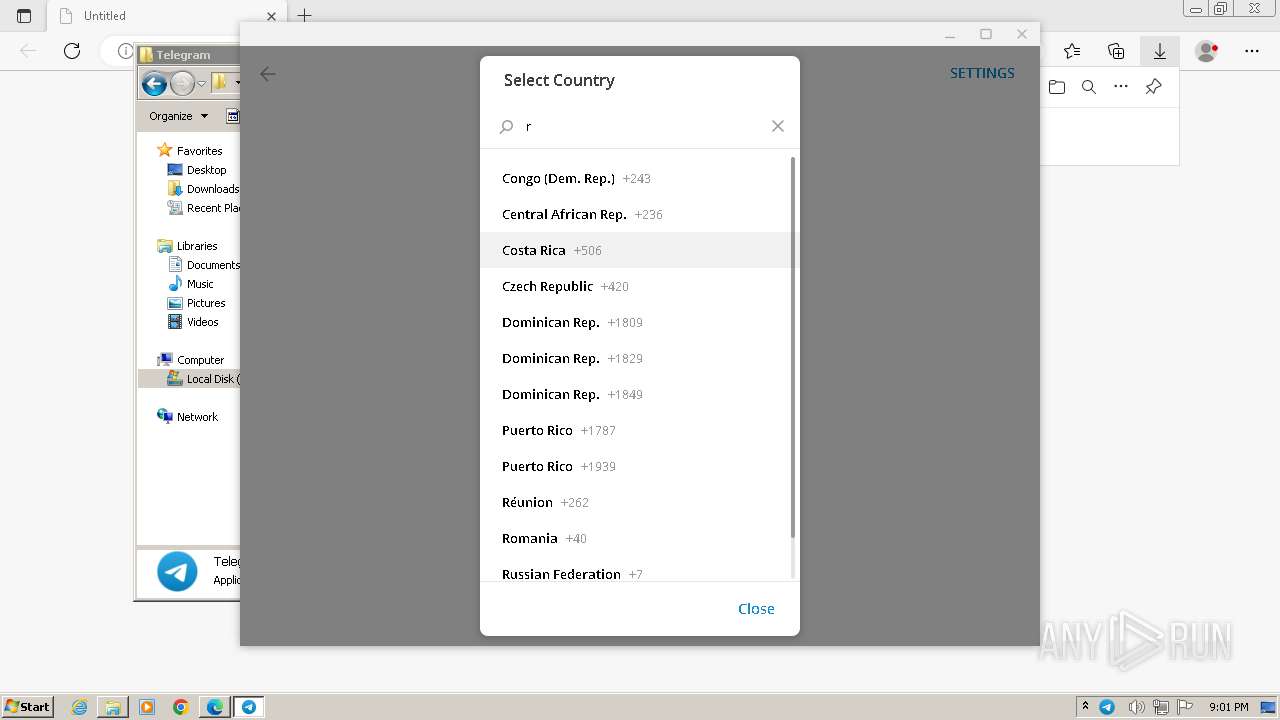Open volume control in system tray
Image resolution: width=1280 pixels, height=720 pixels.
1135,707
